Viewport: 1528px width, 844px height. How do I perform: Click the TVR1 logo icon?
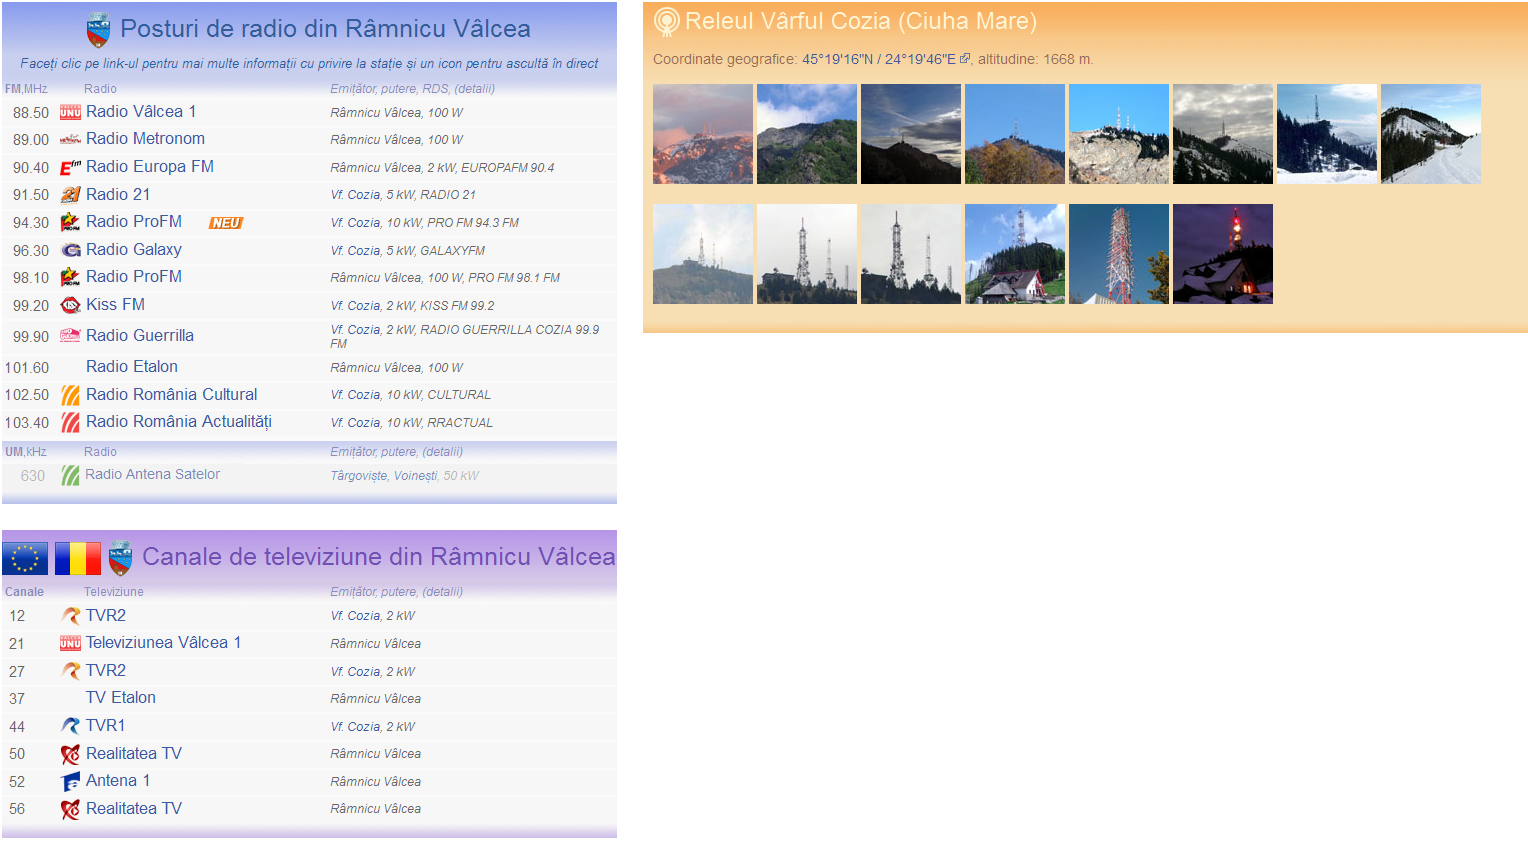point(70,726)
